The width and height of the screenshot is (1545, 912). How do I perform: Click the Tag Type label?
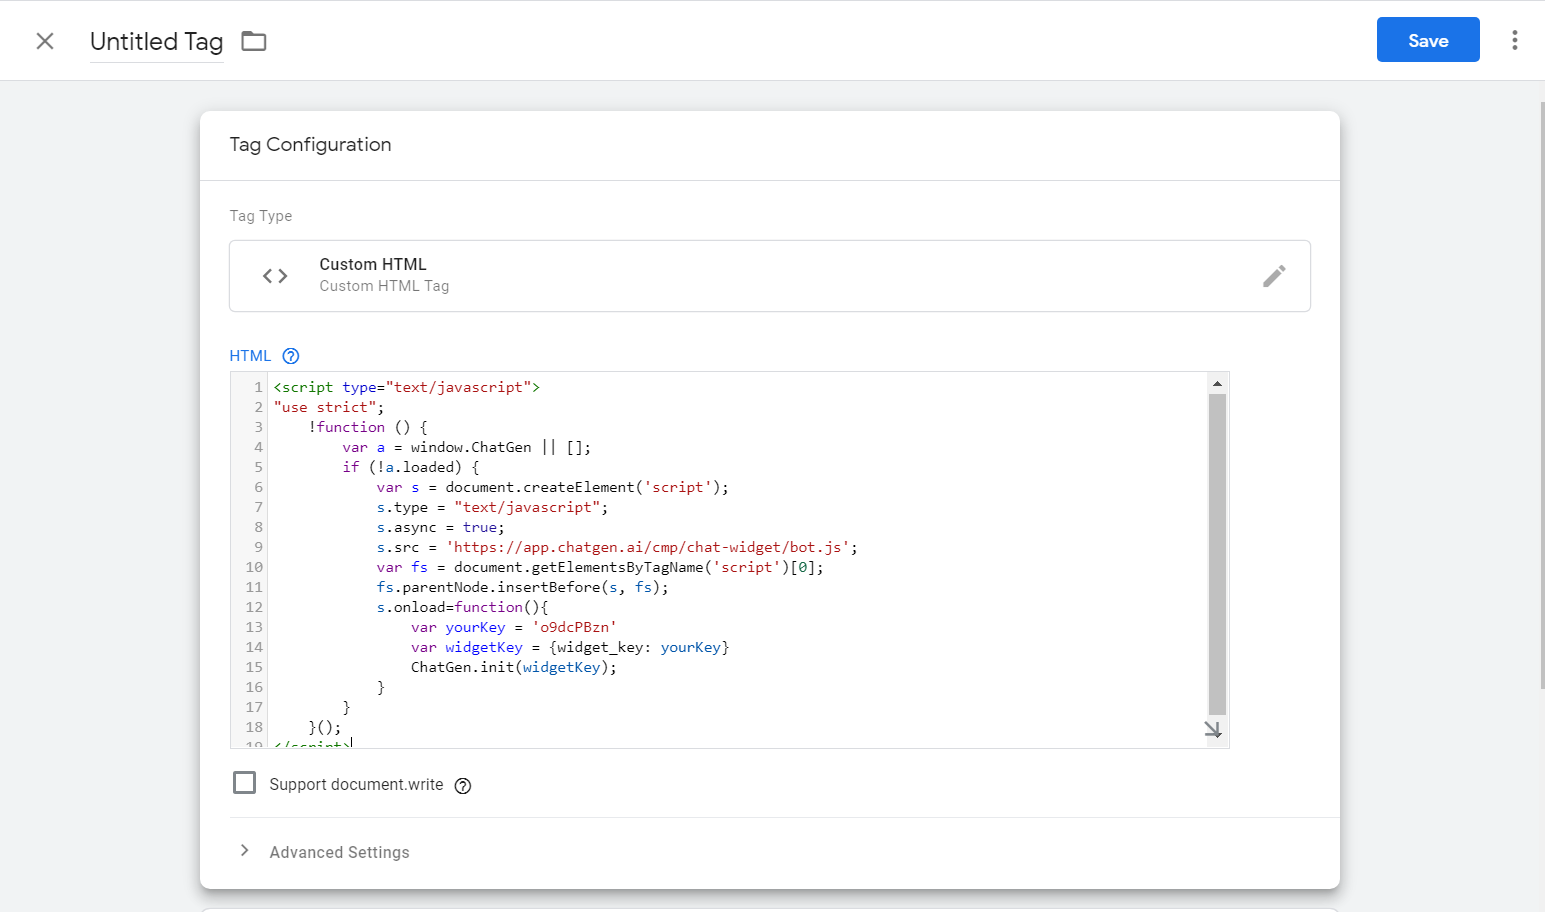click(x=261, y=216)
